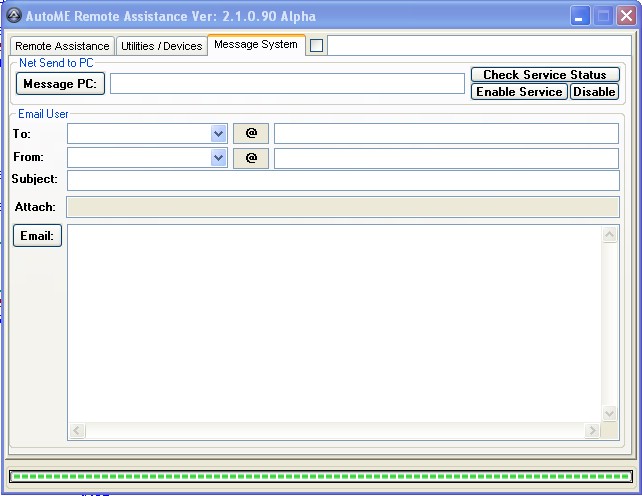Open the Utilities / Devices tab
This screenshot has width=642, height=496.
(161, 46)
